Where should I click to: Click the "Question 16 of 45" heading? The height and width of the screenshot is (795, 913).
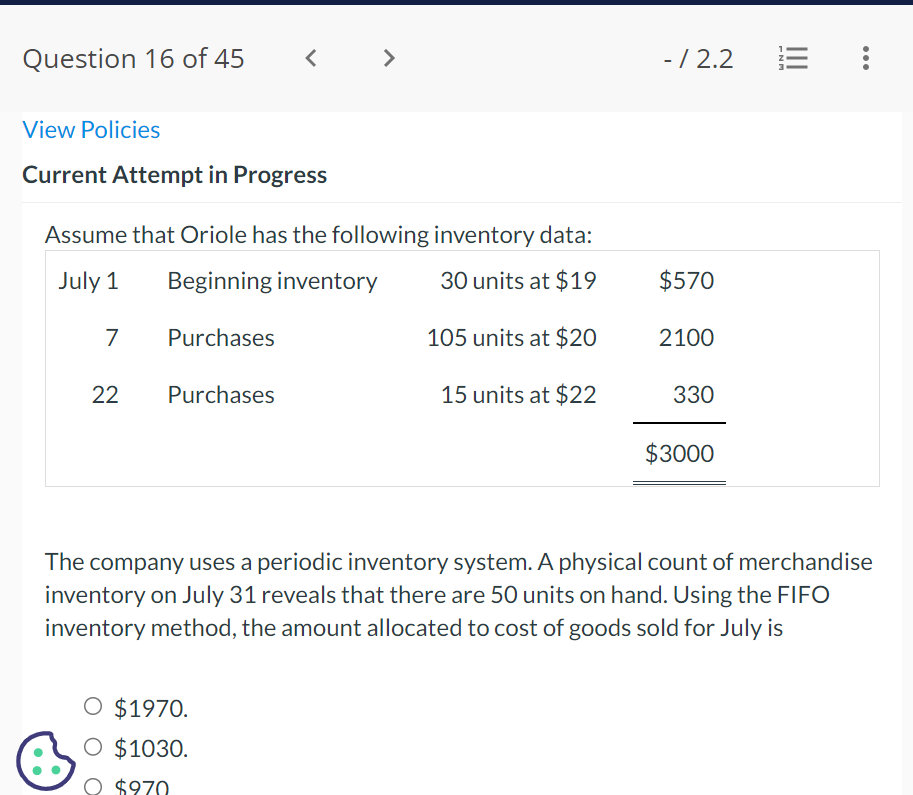pos(133,58)
